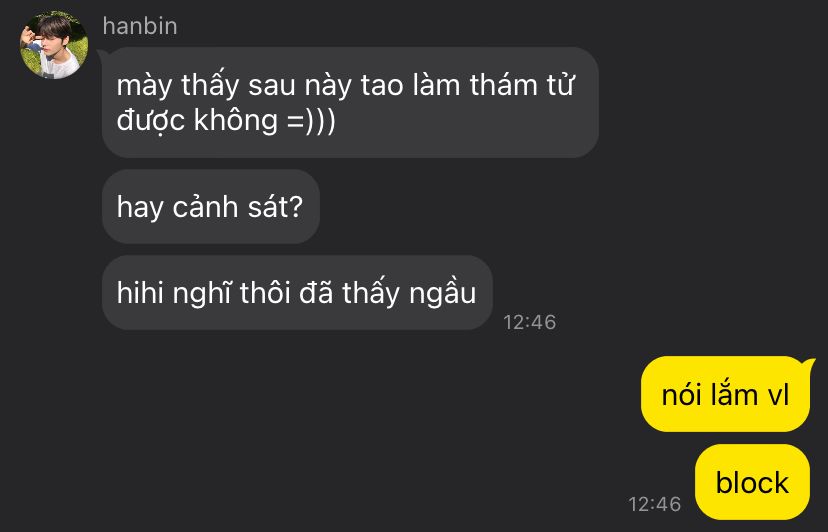Click the 12:46 timestamp beside the received message

point(529,322)
